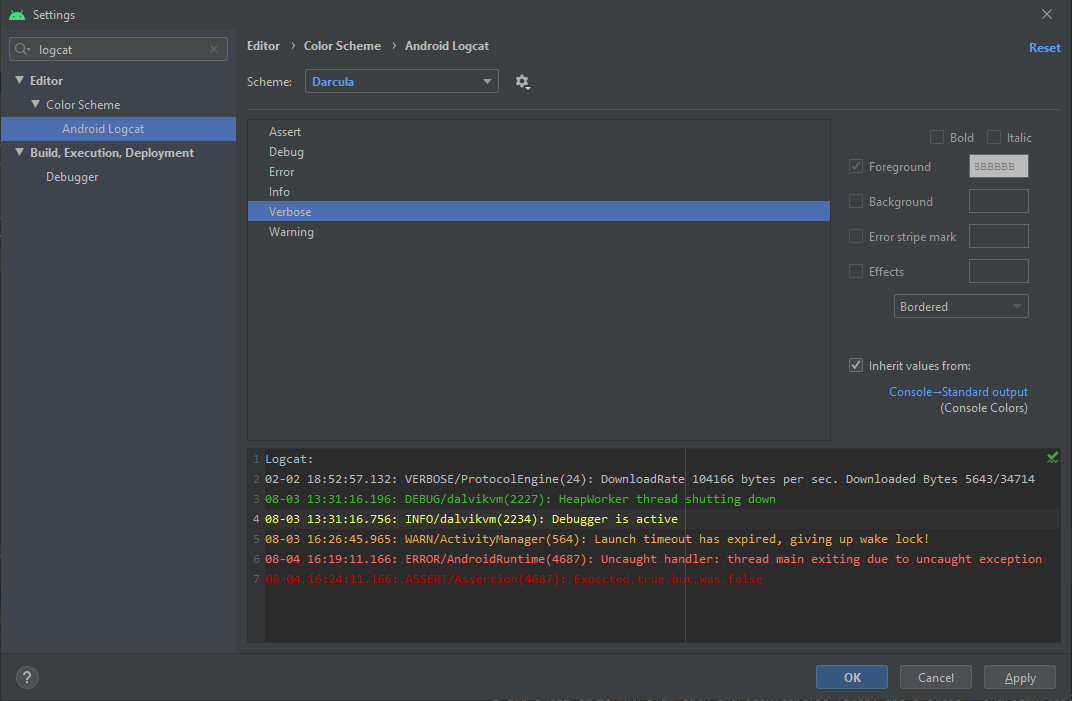
Task: Collapse the Editor tree node
Action: (20, 81)
